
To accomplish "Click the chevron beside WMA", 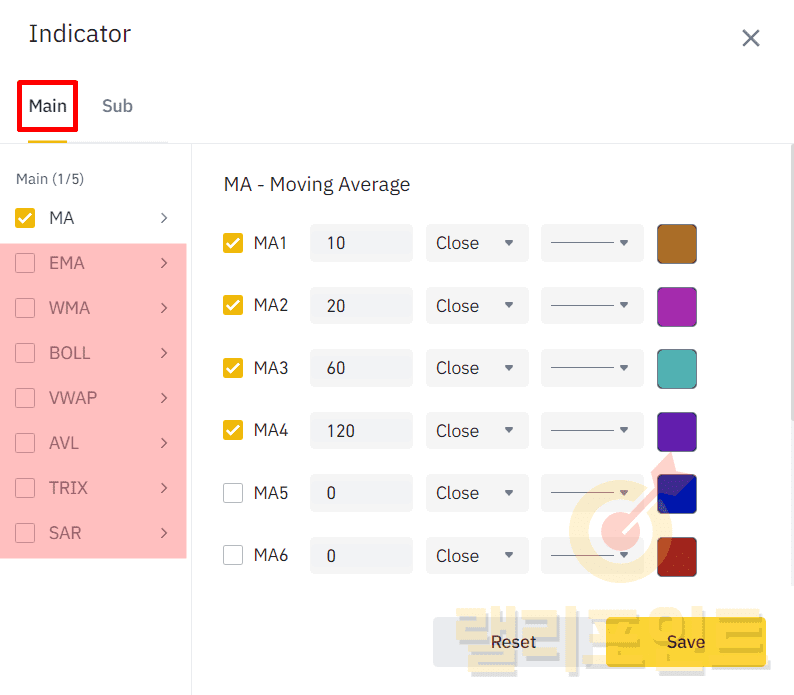I will coord(164,308).
